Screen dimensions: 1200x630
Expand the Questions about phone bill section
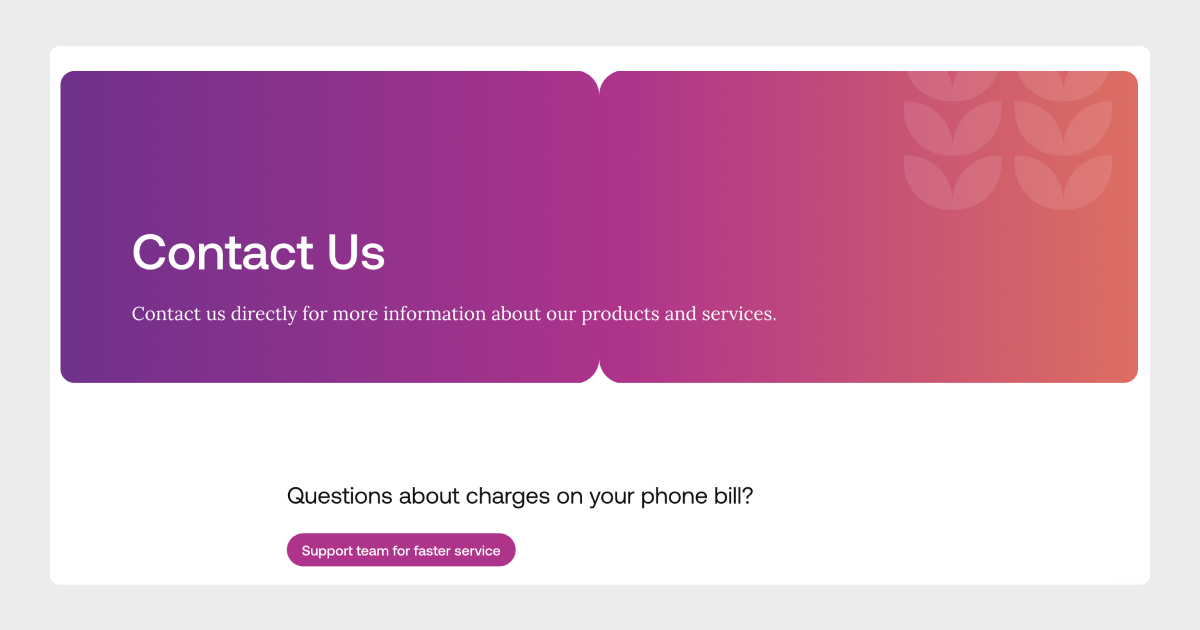[521, 496]
